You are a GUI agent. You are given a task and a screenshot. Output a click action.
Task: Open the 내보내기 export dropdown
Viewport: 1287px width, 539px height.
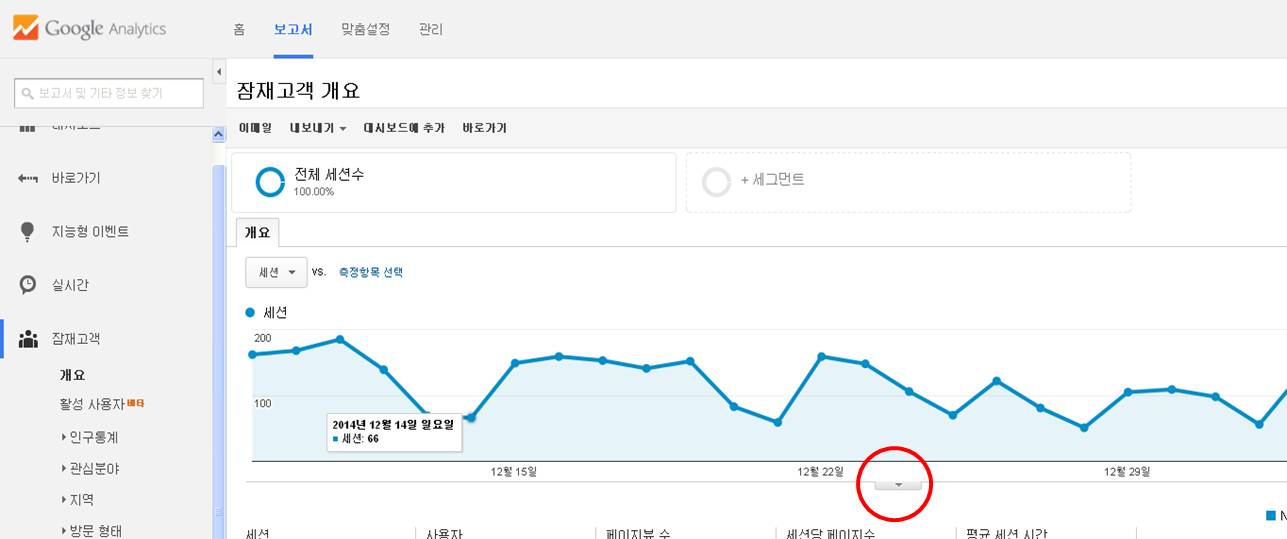point(318,128)
